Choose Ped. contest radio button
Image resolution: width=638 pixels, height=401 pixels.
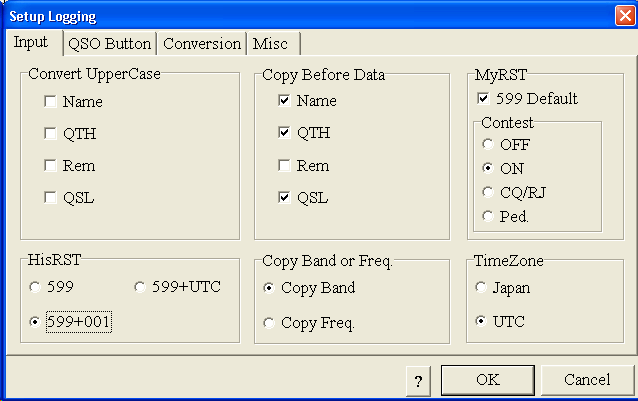487,216
